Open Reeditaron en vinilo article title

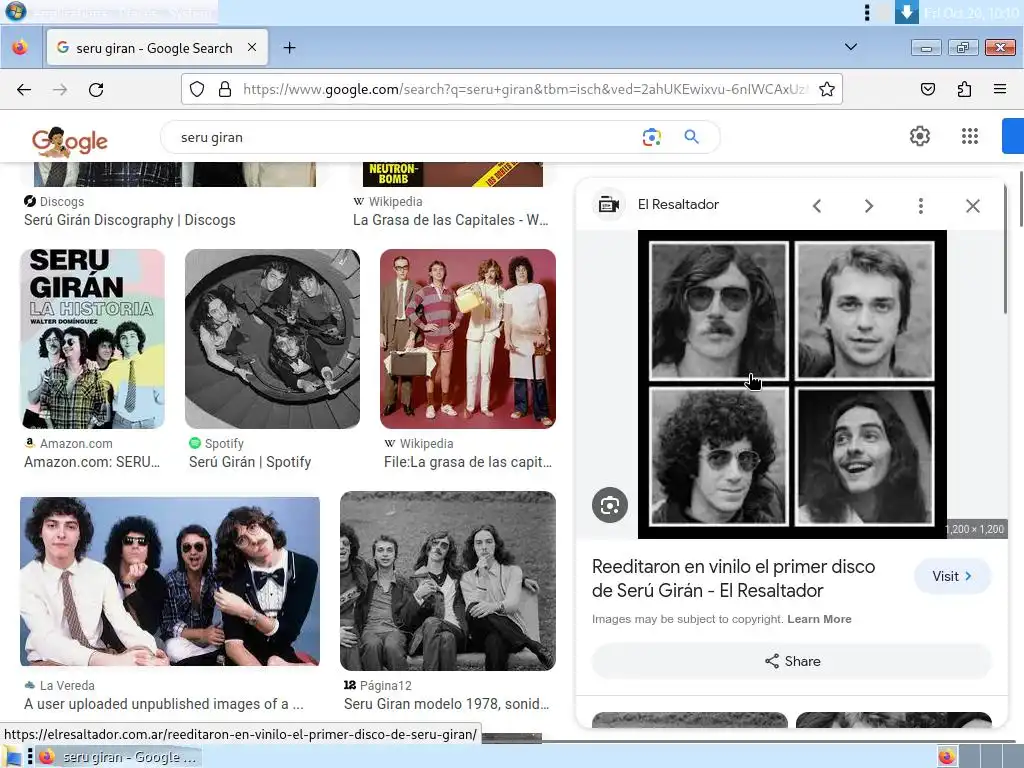[733, 579]
